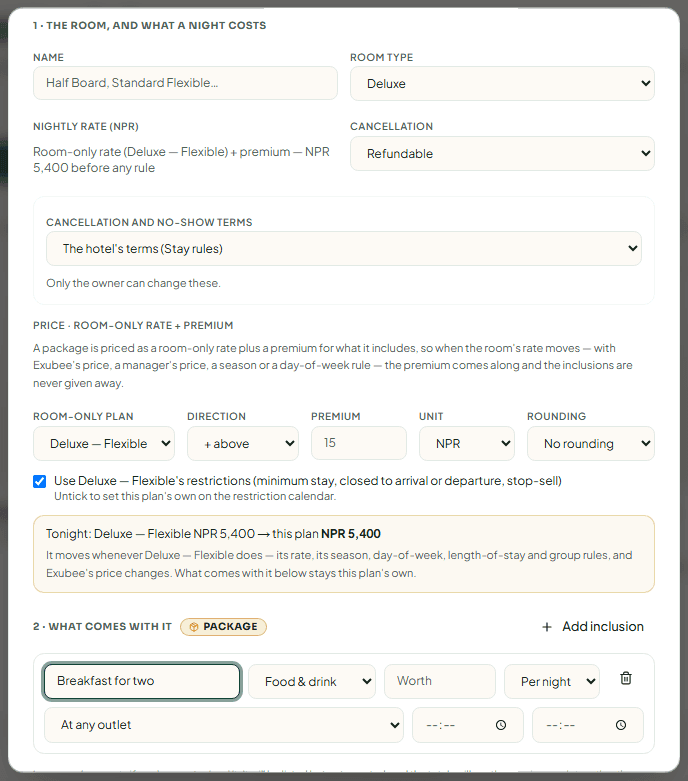Open the Room Type dropdown showing Deluxe
Screen dimensions: 688x781
tap(502, 83)
